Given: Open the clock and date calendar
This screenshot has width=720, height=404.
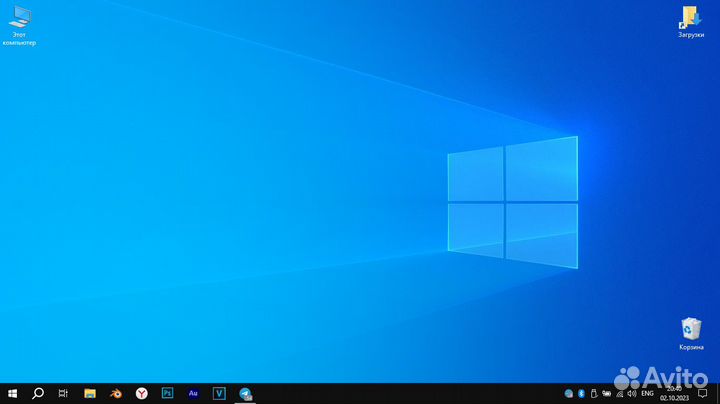Looking at the screenshot, I should [673, 393].
